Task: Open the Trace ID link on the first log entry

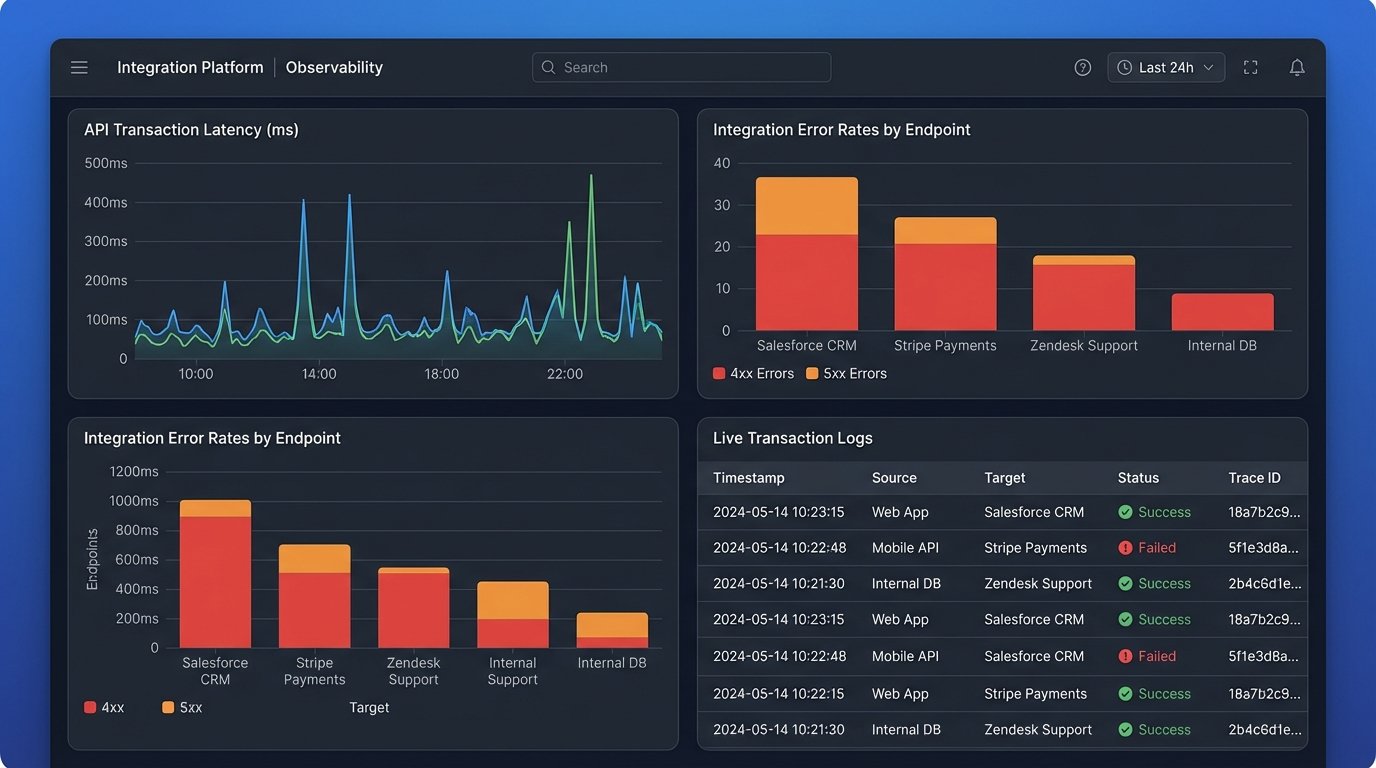Action: (x=1266, y=511)
